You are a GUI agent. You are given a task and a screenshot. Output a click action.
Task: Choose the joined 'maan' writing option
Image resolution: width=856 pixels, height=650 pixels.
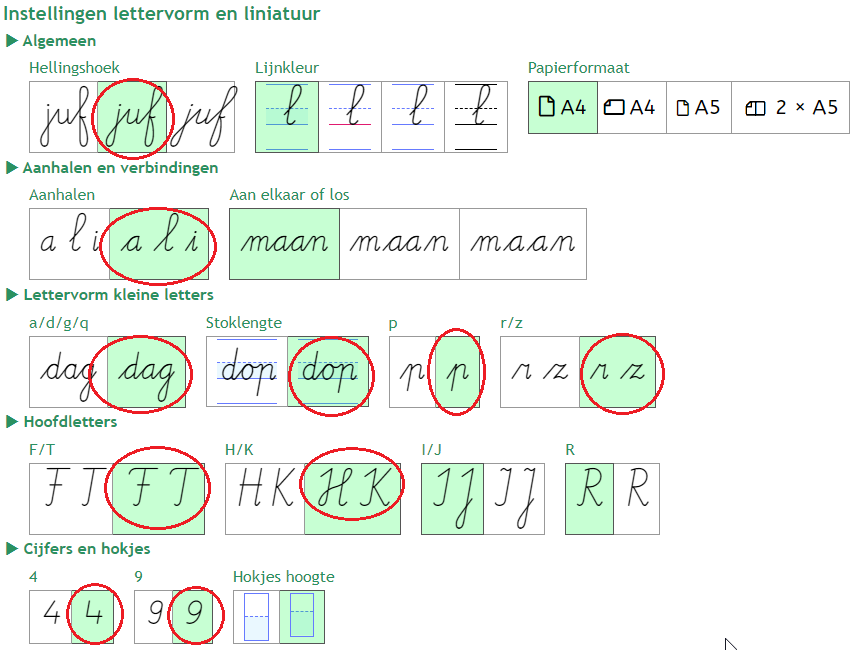285,243
